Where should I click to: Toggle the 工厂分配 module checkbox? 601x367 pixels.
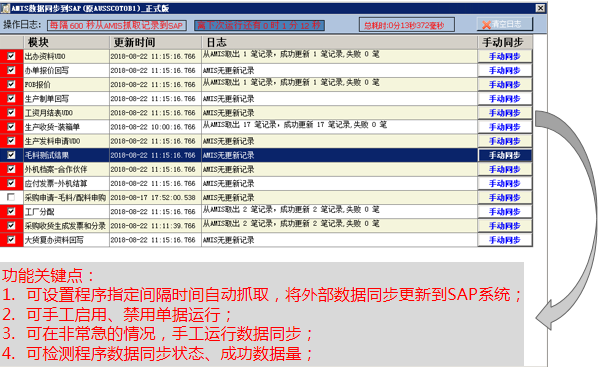click(x=11, y=211)
